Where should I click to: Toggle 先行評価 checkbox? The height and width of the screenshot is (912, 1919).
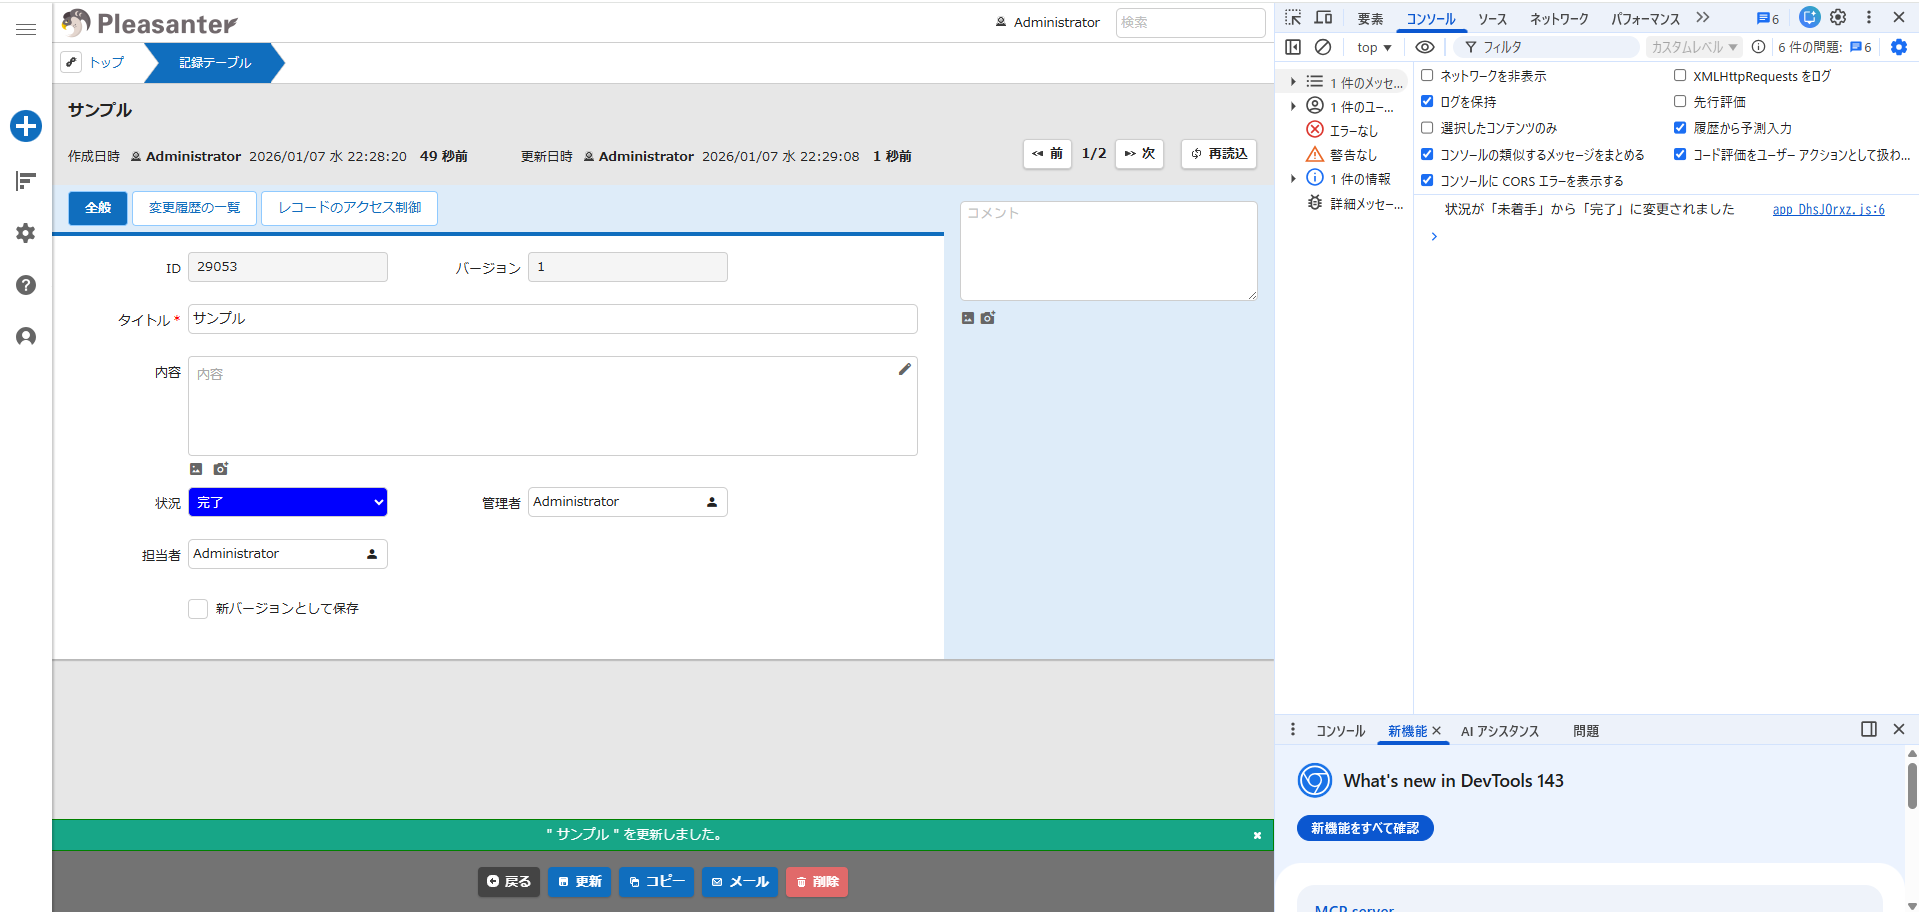pyautogui.click(x=1680, y=101)
